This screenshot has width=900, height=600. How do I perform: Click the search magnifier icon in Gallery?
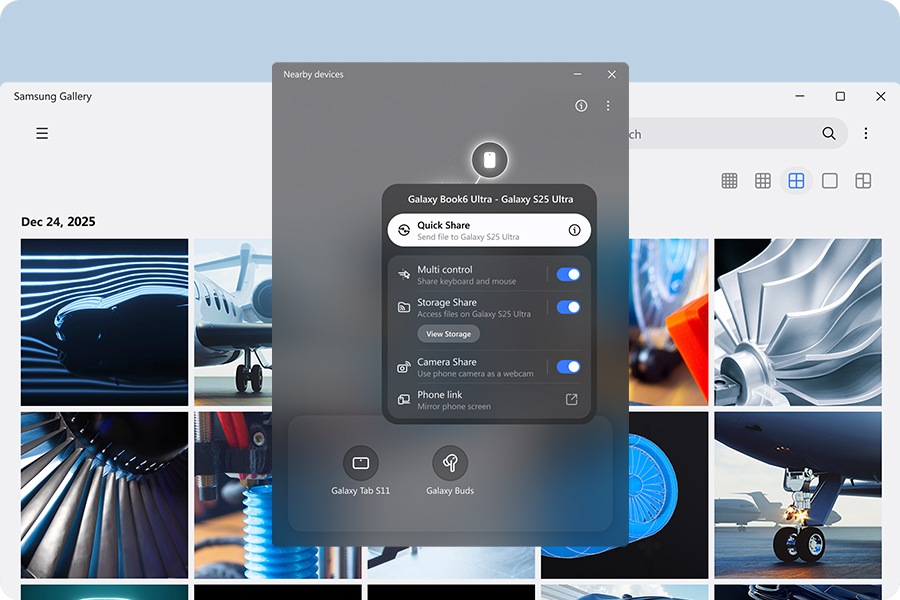(829, 133)
